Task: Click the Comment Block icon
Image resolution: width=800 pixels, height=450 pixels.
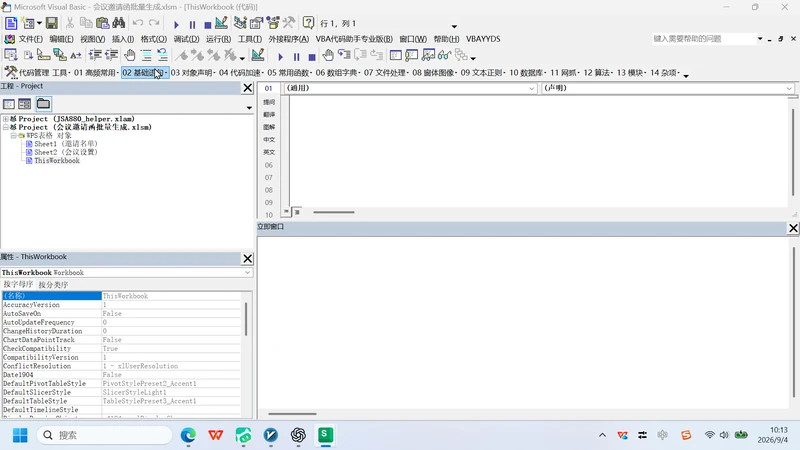Action: (146, 55)
